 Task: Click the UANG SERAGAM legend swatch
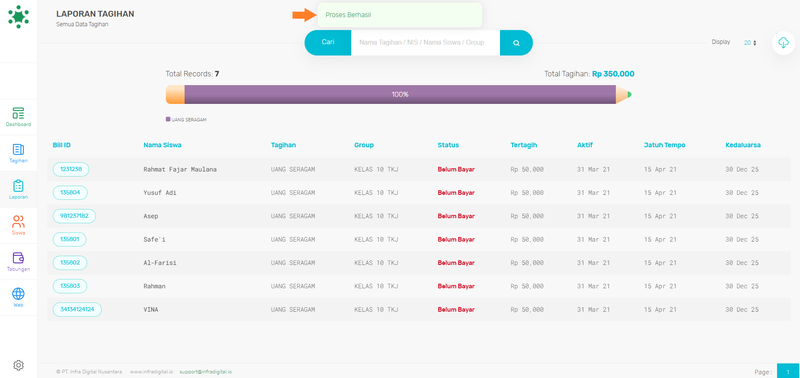pyautogui.click(x=168, y=119)
